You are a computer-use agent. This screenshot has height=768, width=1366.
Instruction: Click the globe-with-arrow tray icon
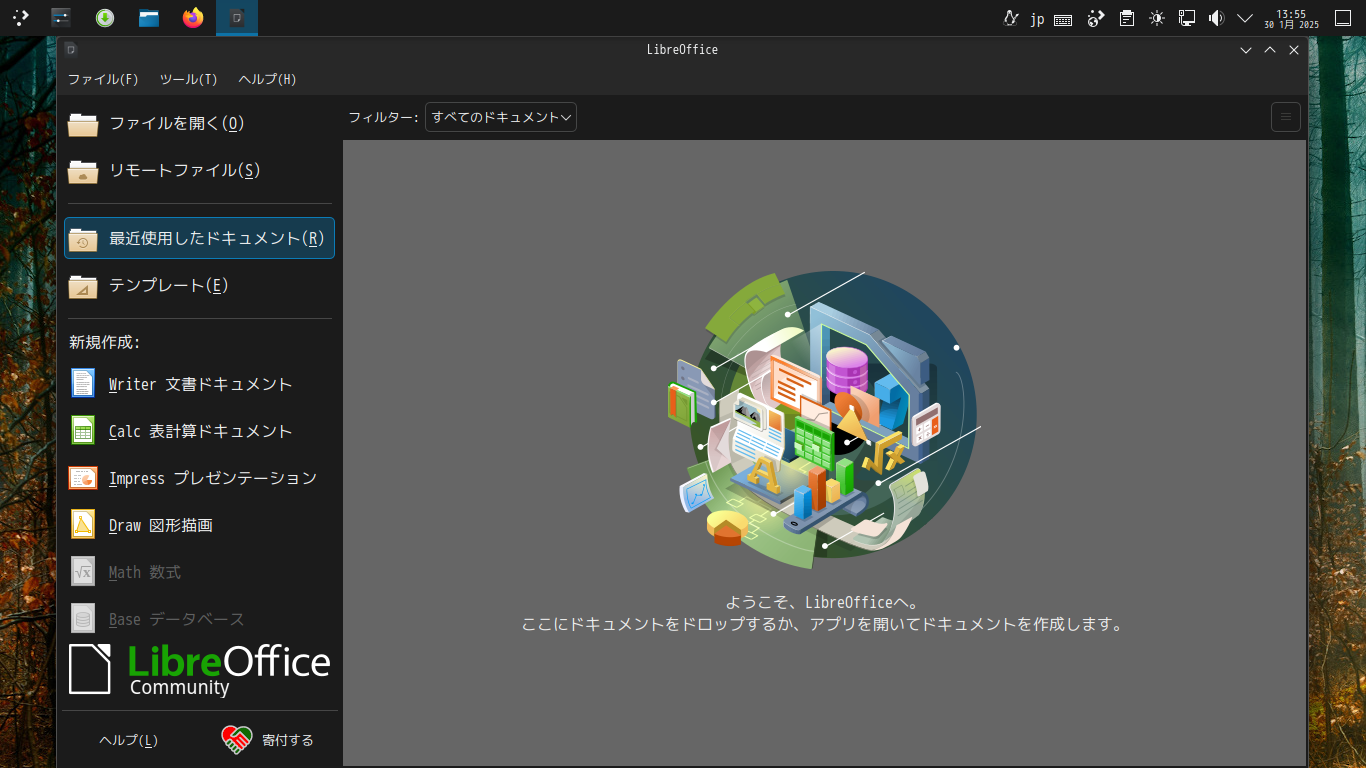(1096, 17)
